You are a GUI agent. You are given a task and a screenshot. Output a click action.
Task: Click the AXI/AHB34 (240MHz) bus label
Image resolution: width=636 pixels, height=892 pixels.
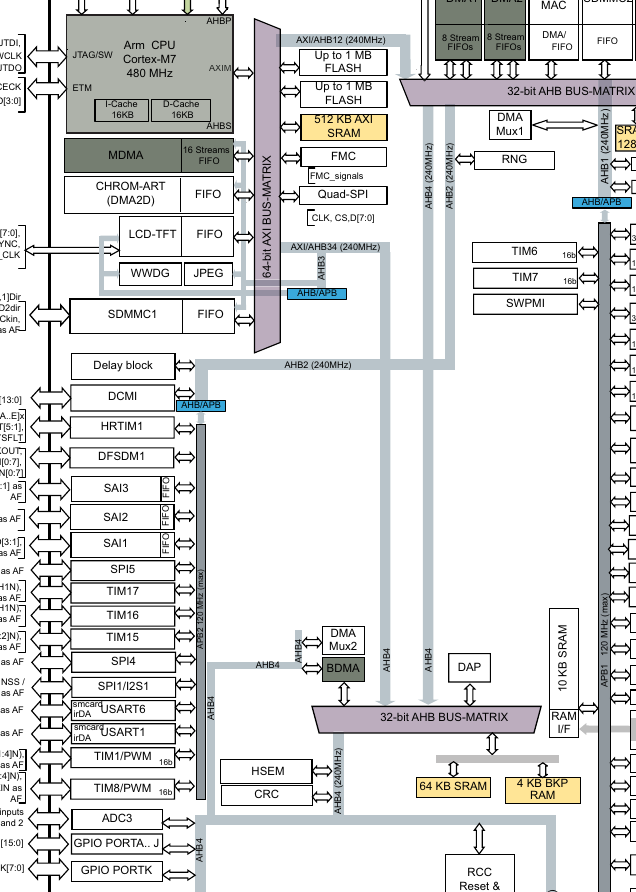335,247
